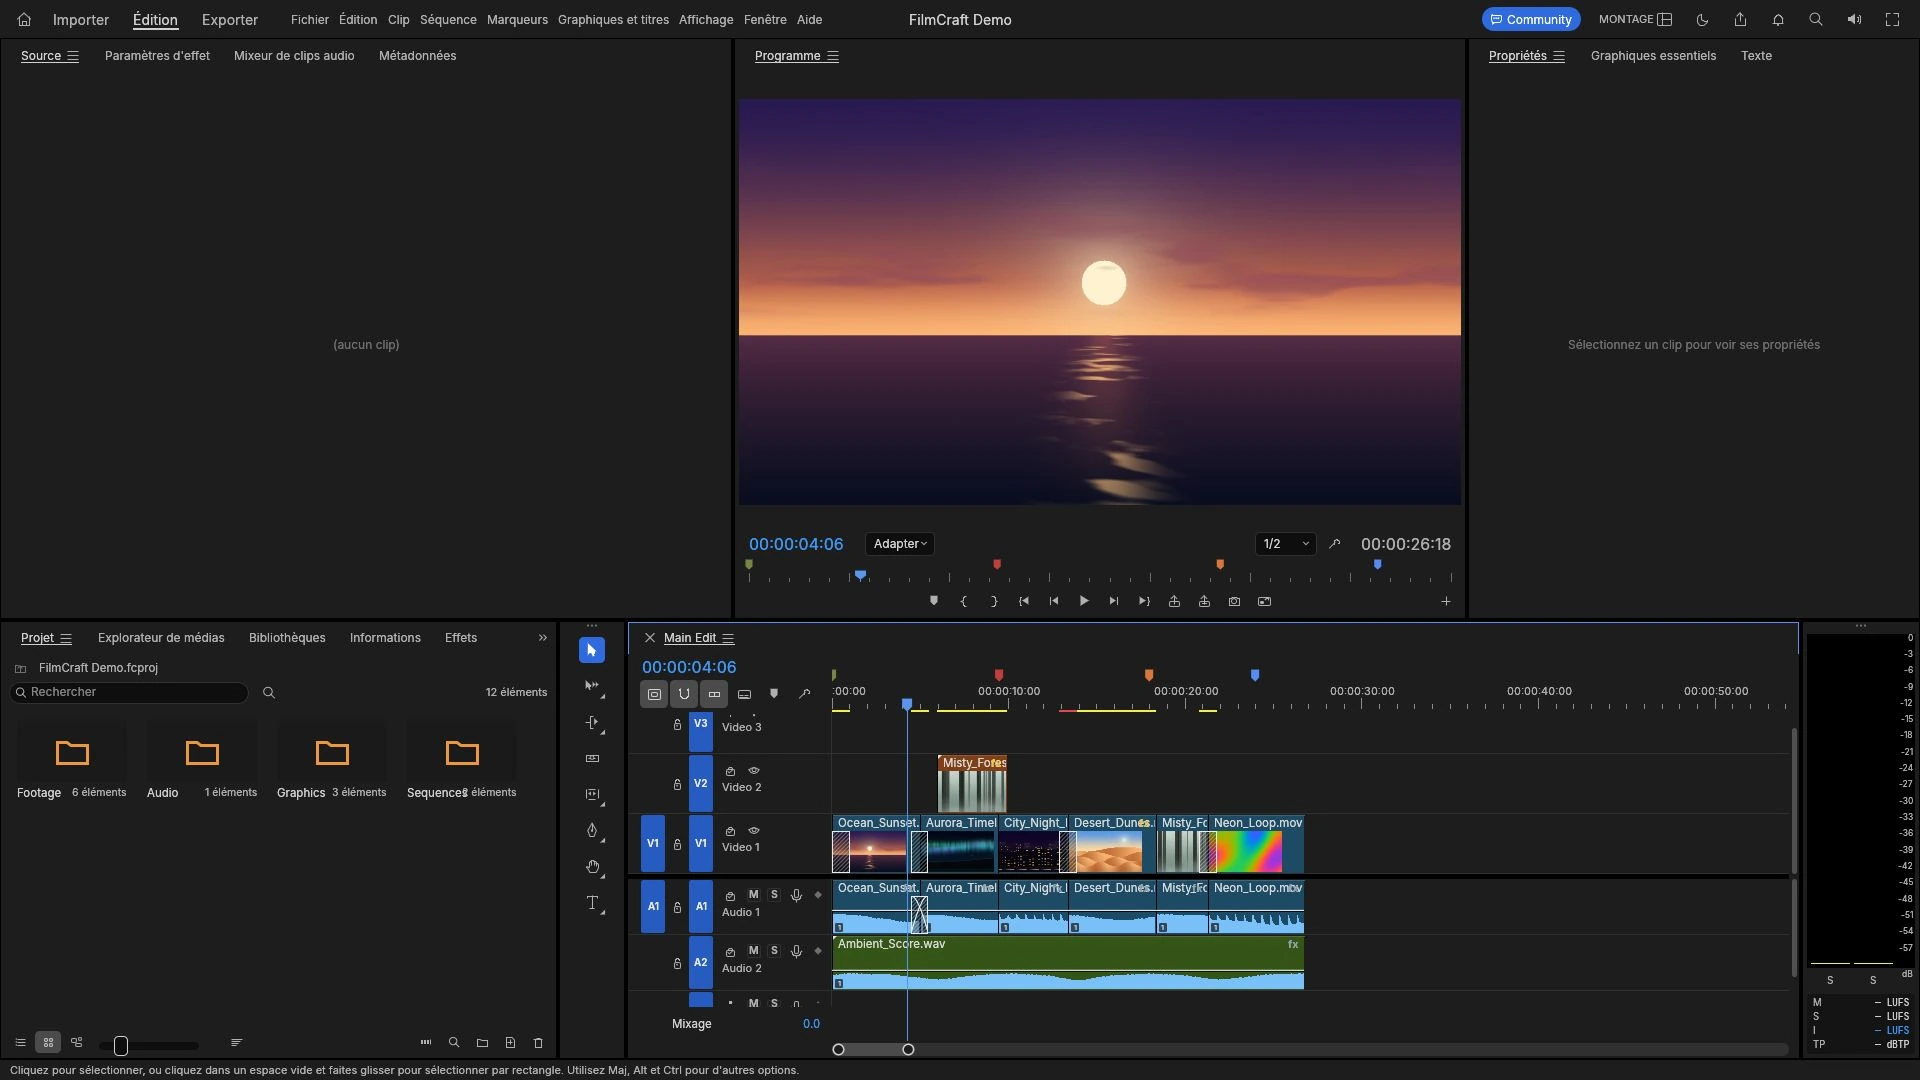
Task: Click the Play button in Program monitor
Action: coord(1084,601)
